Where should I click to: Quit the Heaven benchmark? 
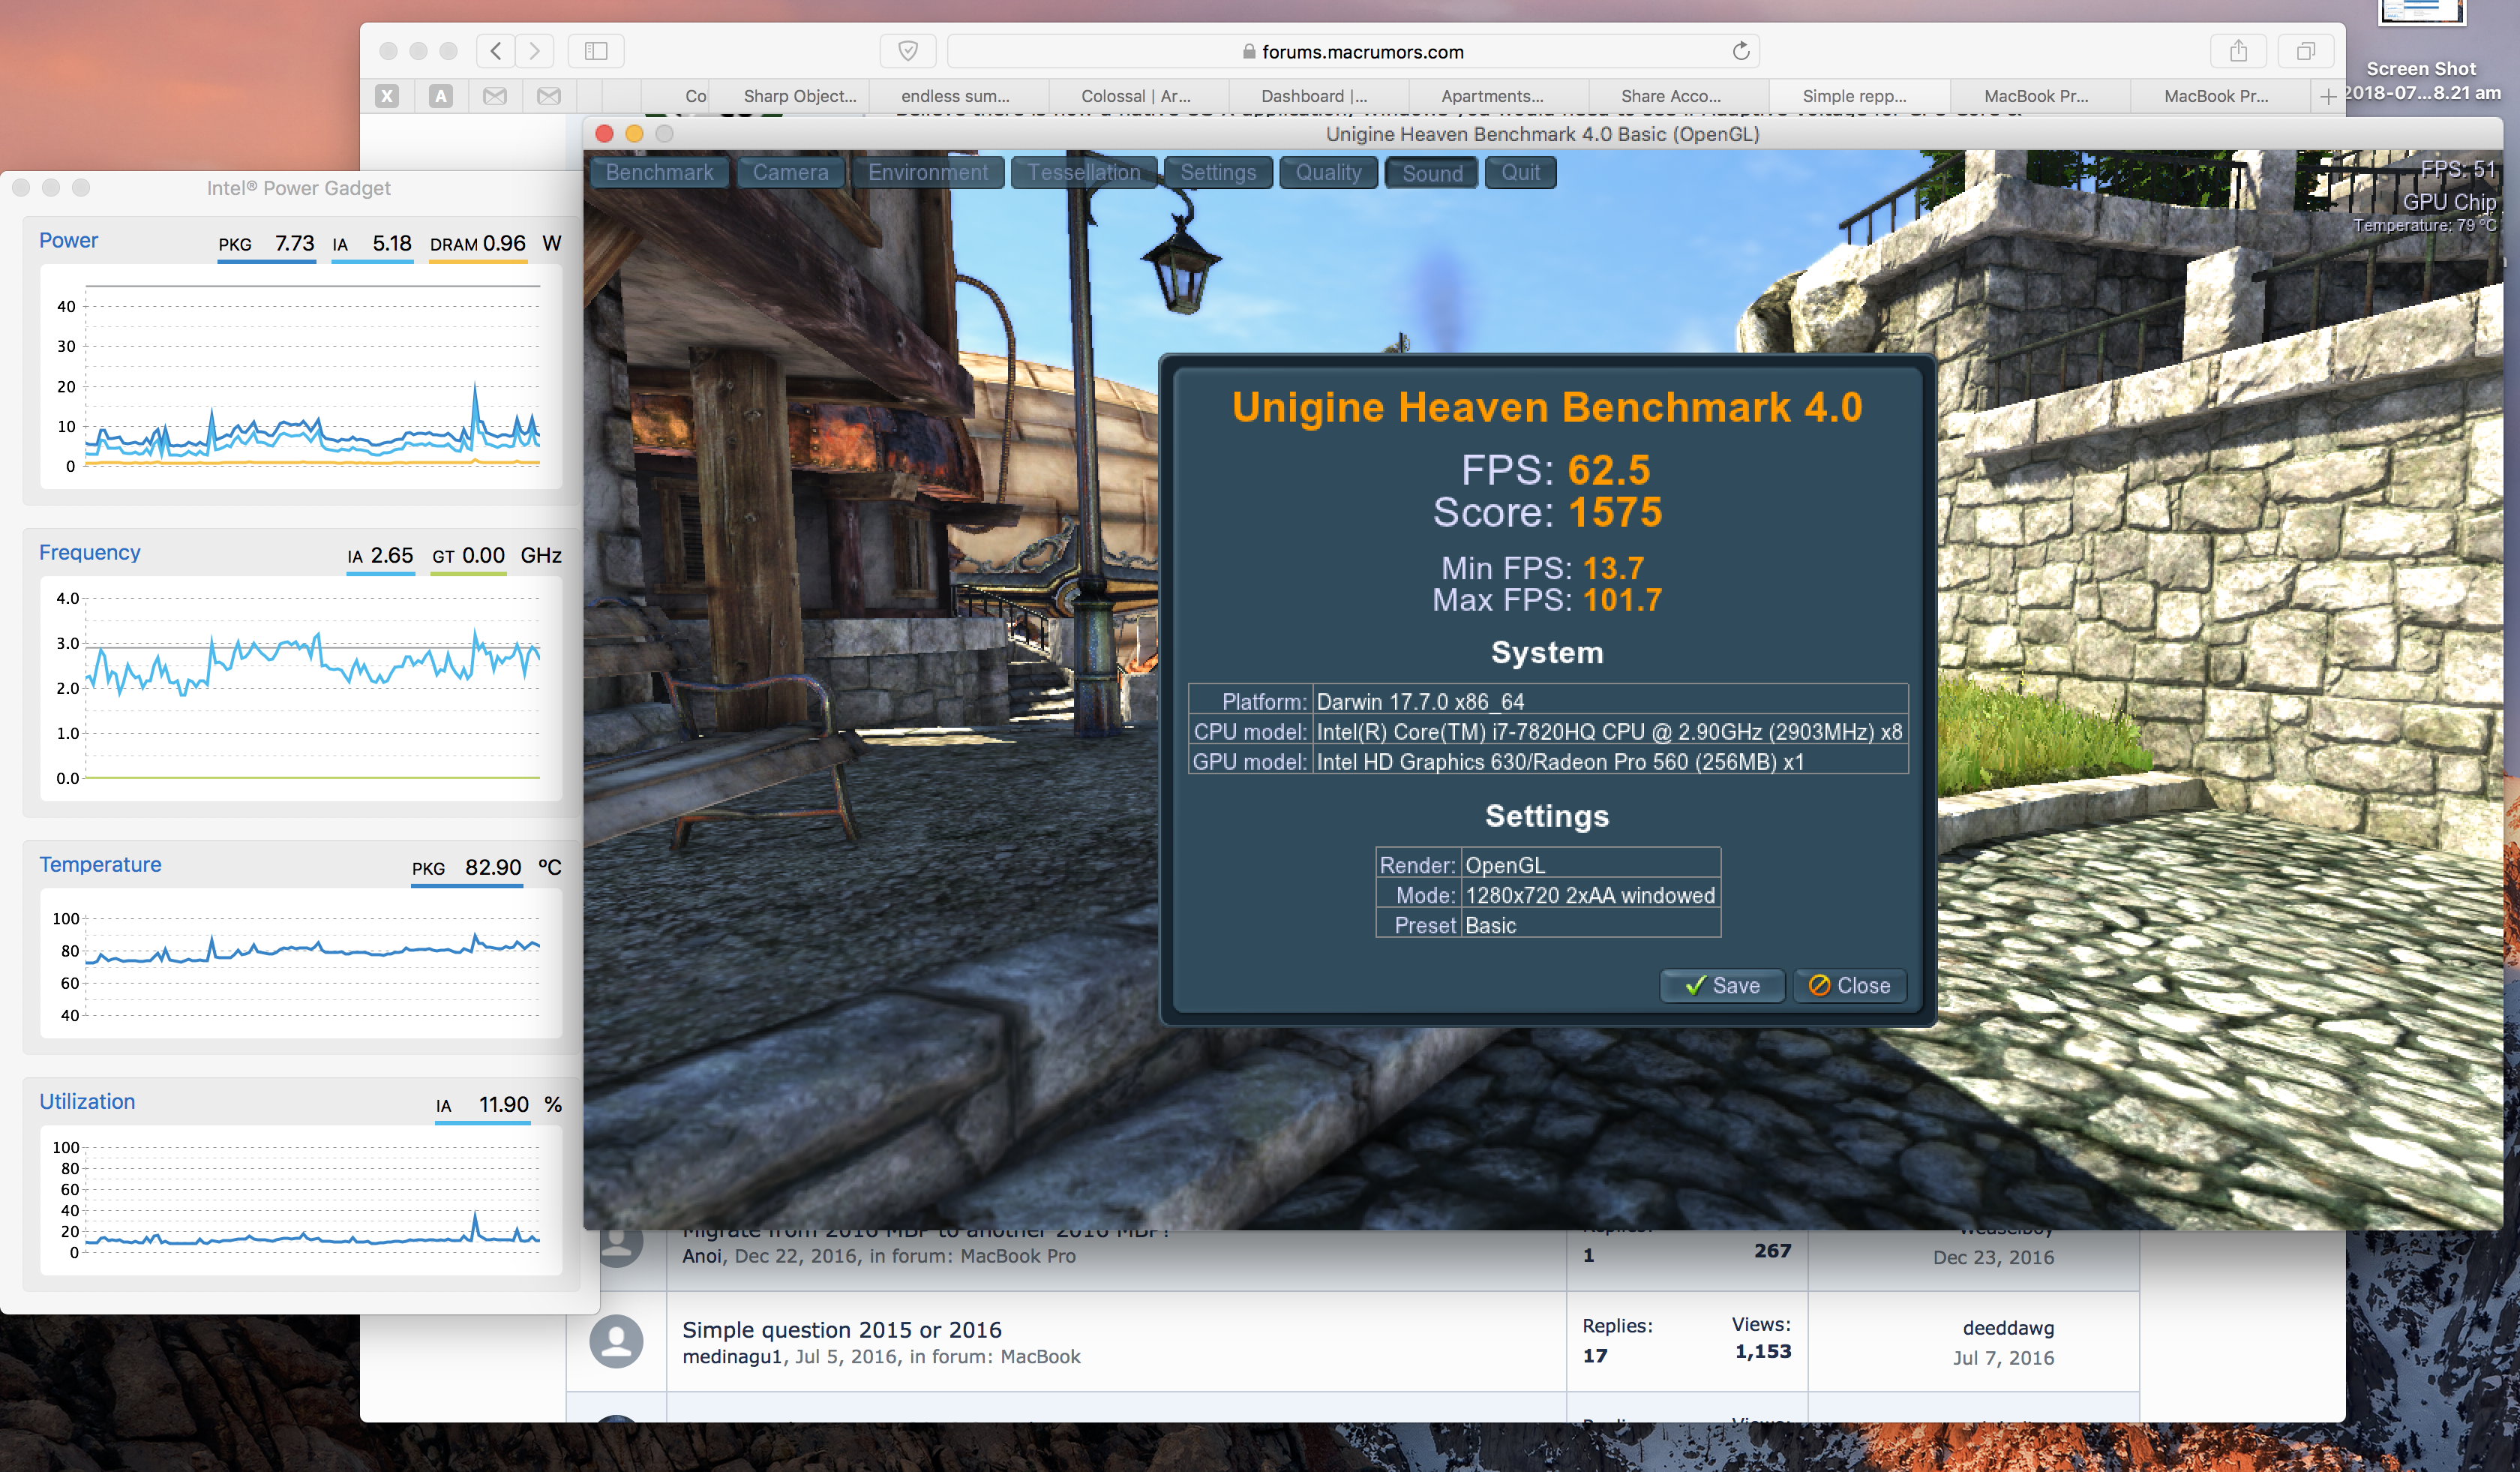pos(1520,173)
